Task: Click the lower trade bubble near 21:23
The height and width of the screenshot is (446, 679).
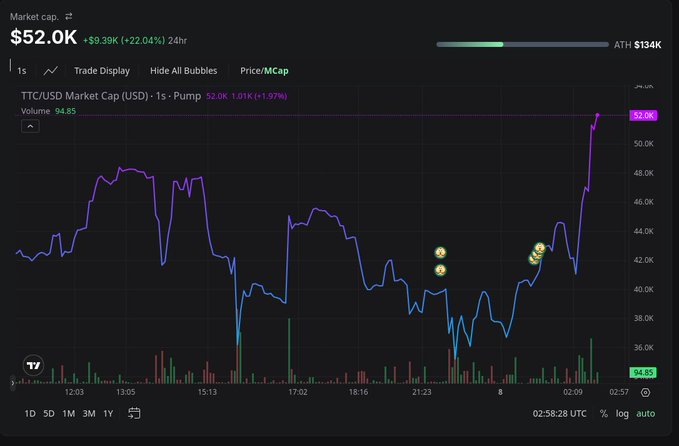Action: 440,270
